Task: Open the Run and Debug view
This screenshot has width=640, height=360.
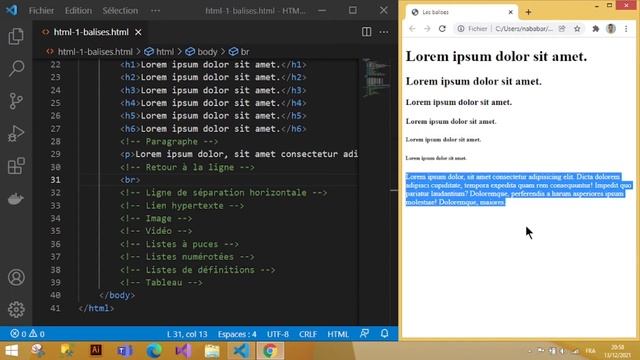Action: point(16,133)
